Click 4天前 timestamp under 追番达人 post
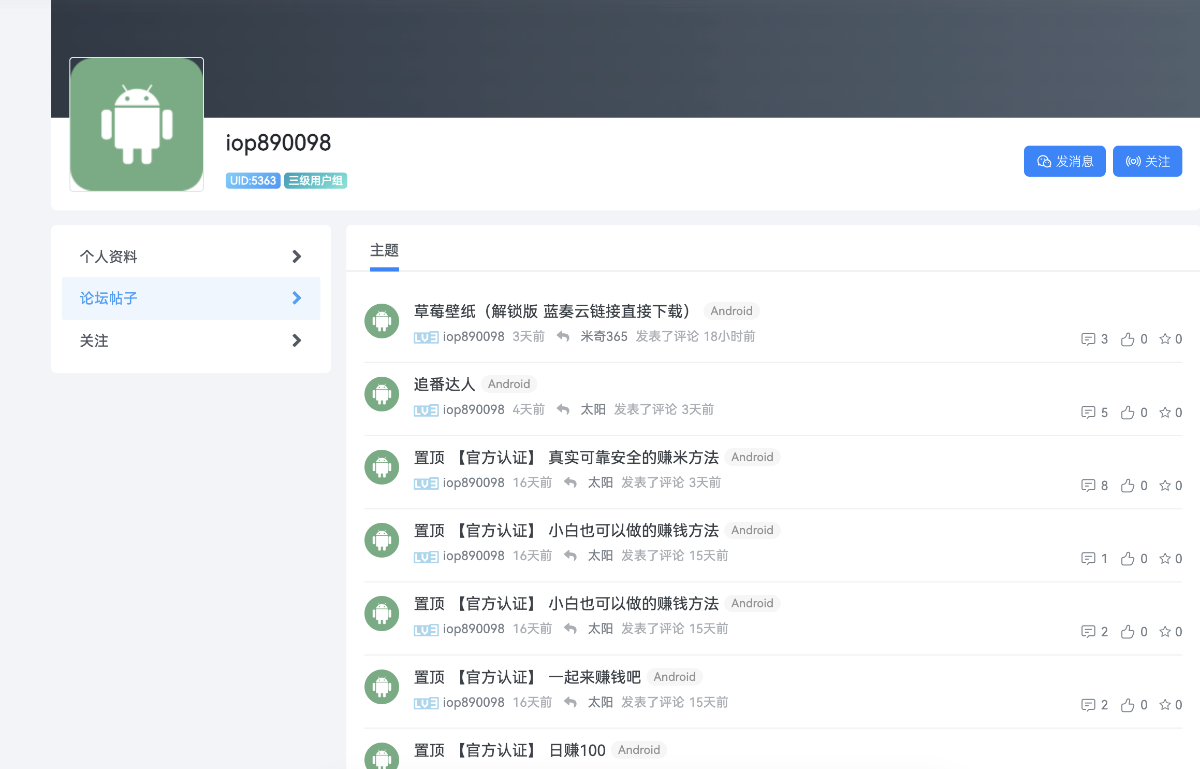 tap(528, 410)
